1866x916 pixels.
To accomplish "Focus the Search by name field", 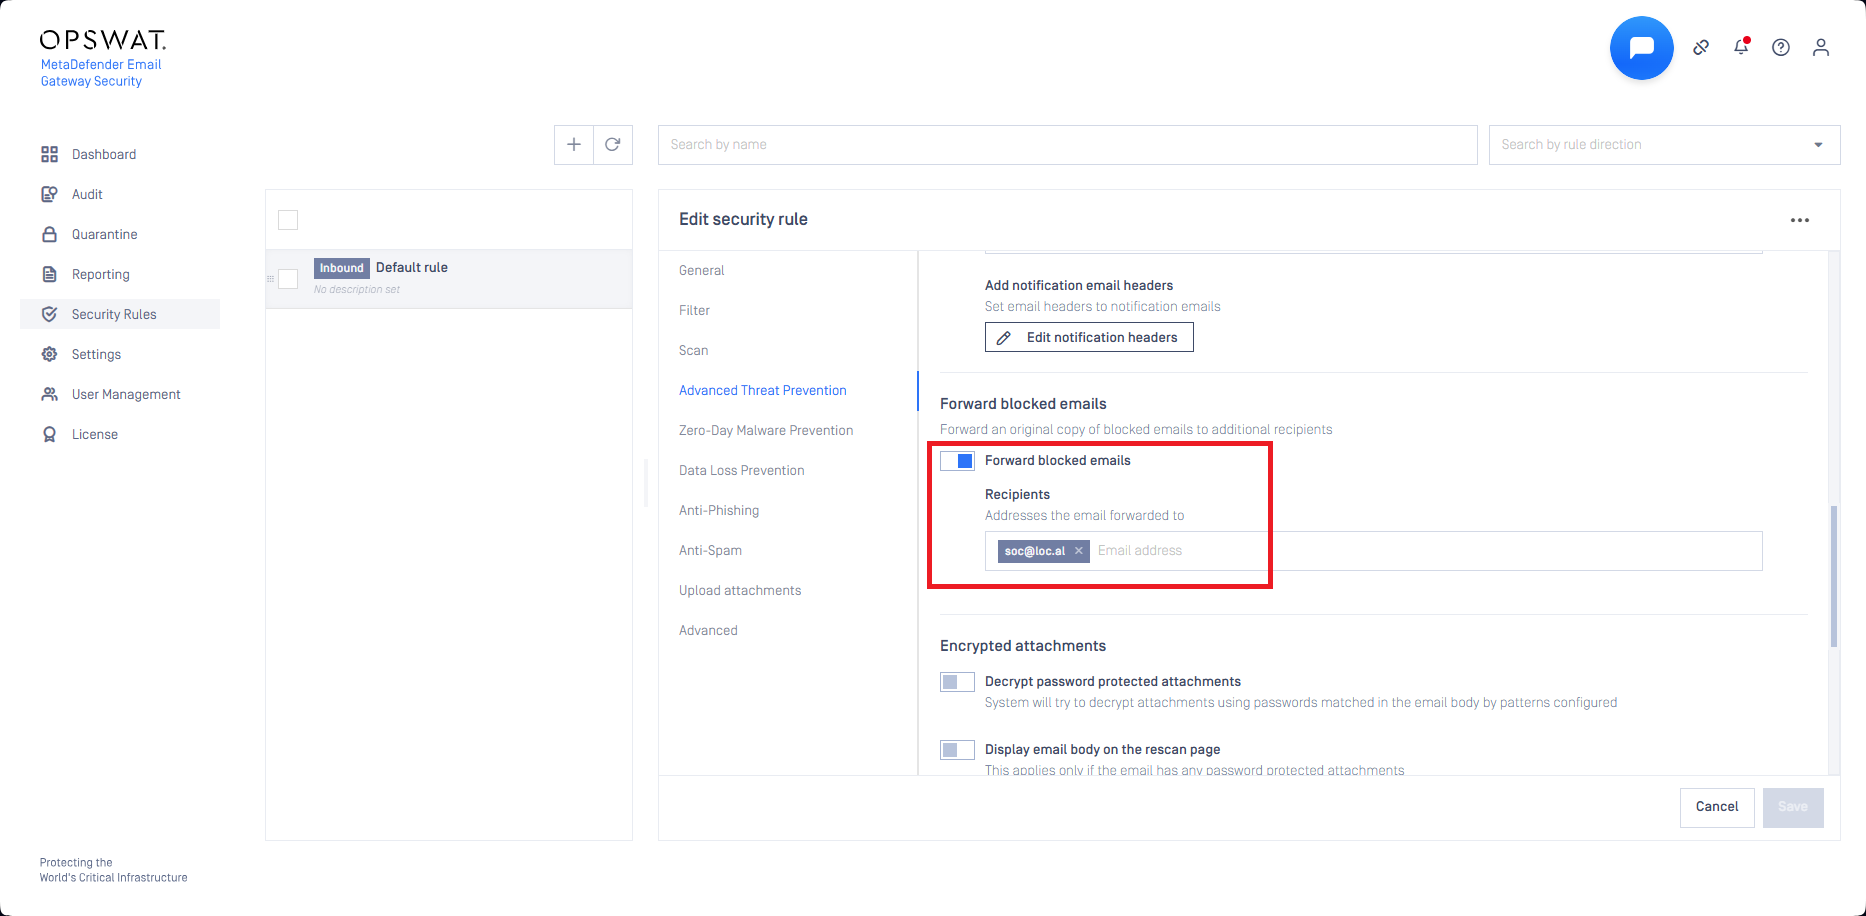I will [1067, 145].
